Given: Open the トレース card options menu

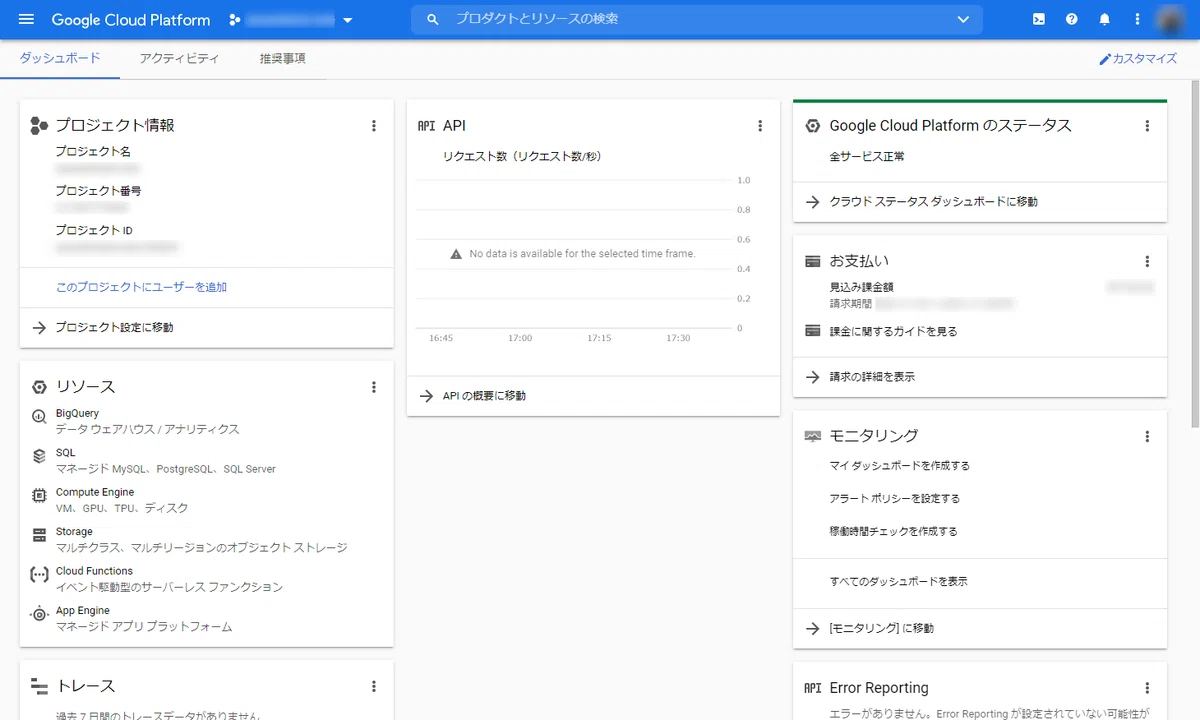Looking at the screenshot, I should point(374,687).
